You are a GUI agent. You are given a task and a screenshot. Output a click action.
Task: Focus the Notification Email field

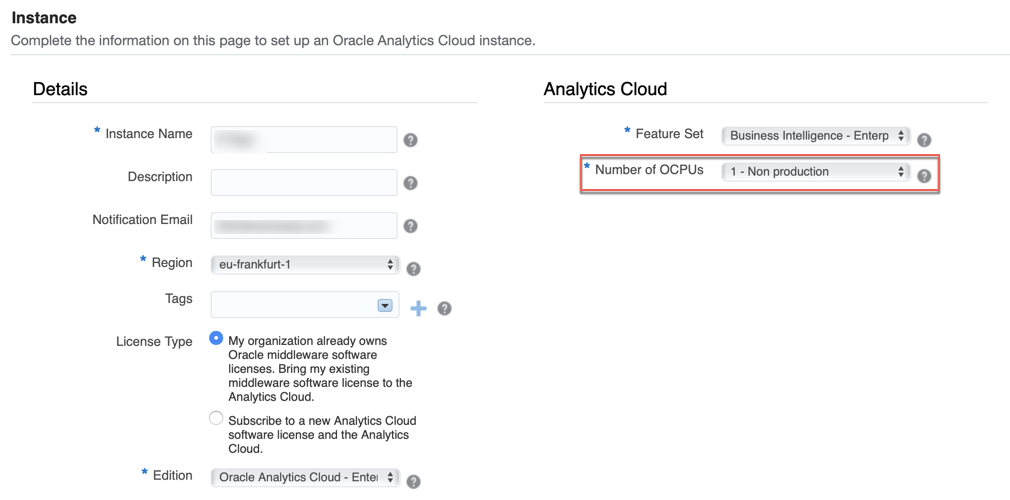click(304, 226)
